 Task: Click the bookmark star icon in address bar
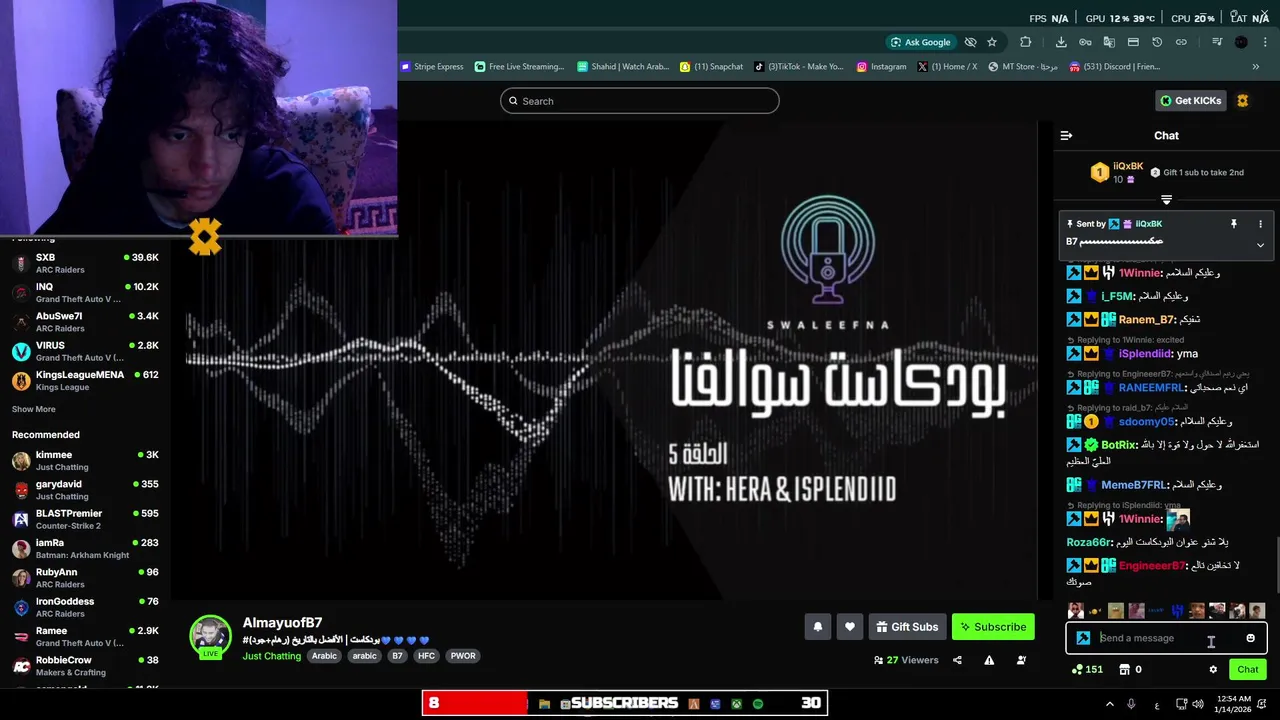992,42
